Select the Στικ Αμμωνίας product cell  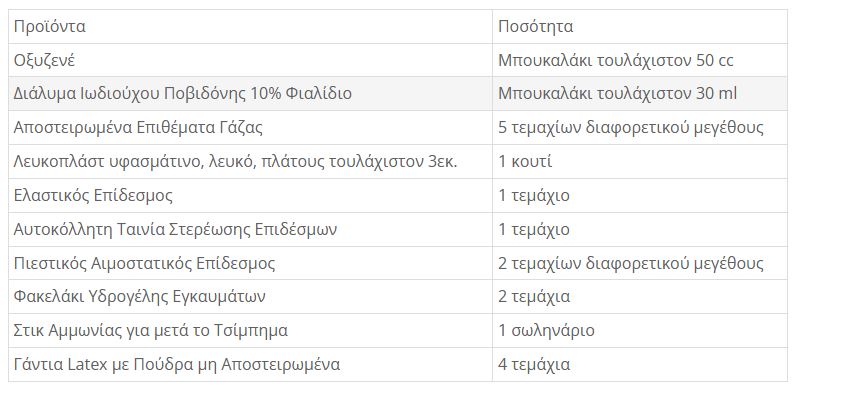click(250, 330)
